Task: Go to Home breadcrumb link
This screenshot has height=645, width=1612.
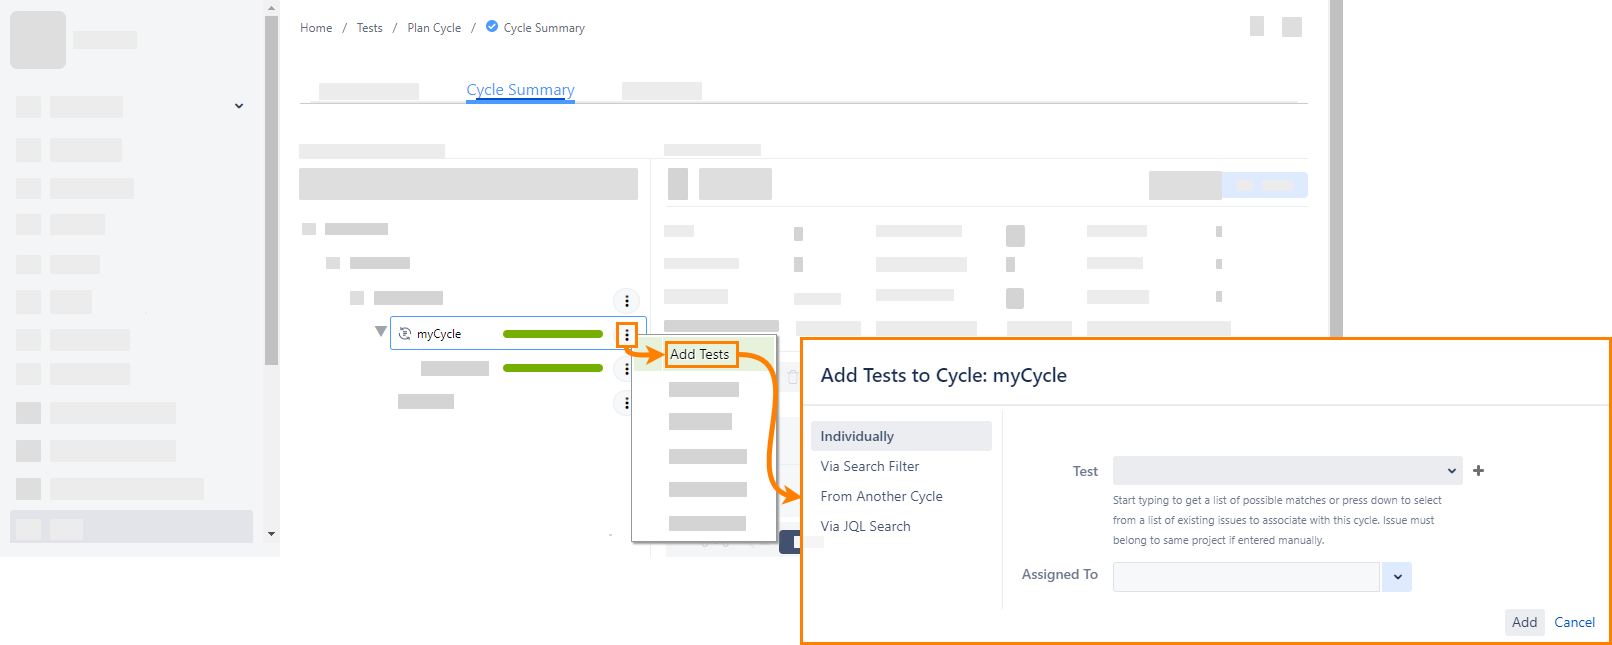Action: coord(316,28)
